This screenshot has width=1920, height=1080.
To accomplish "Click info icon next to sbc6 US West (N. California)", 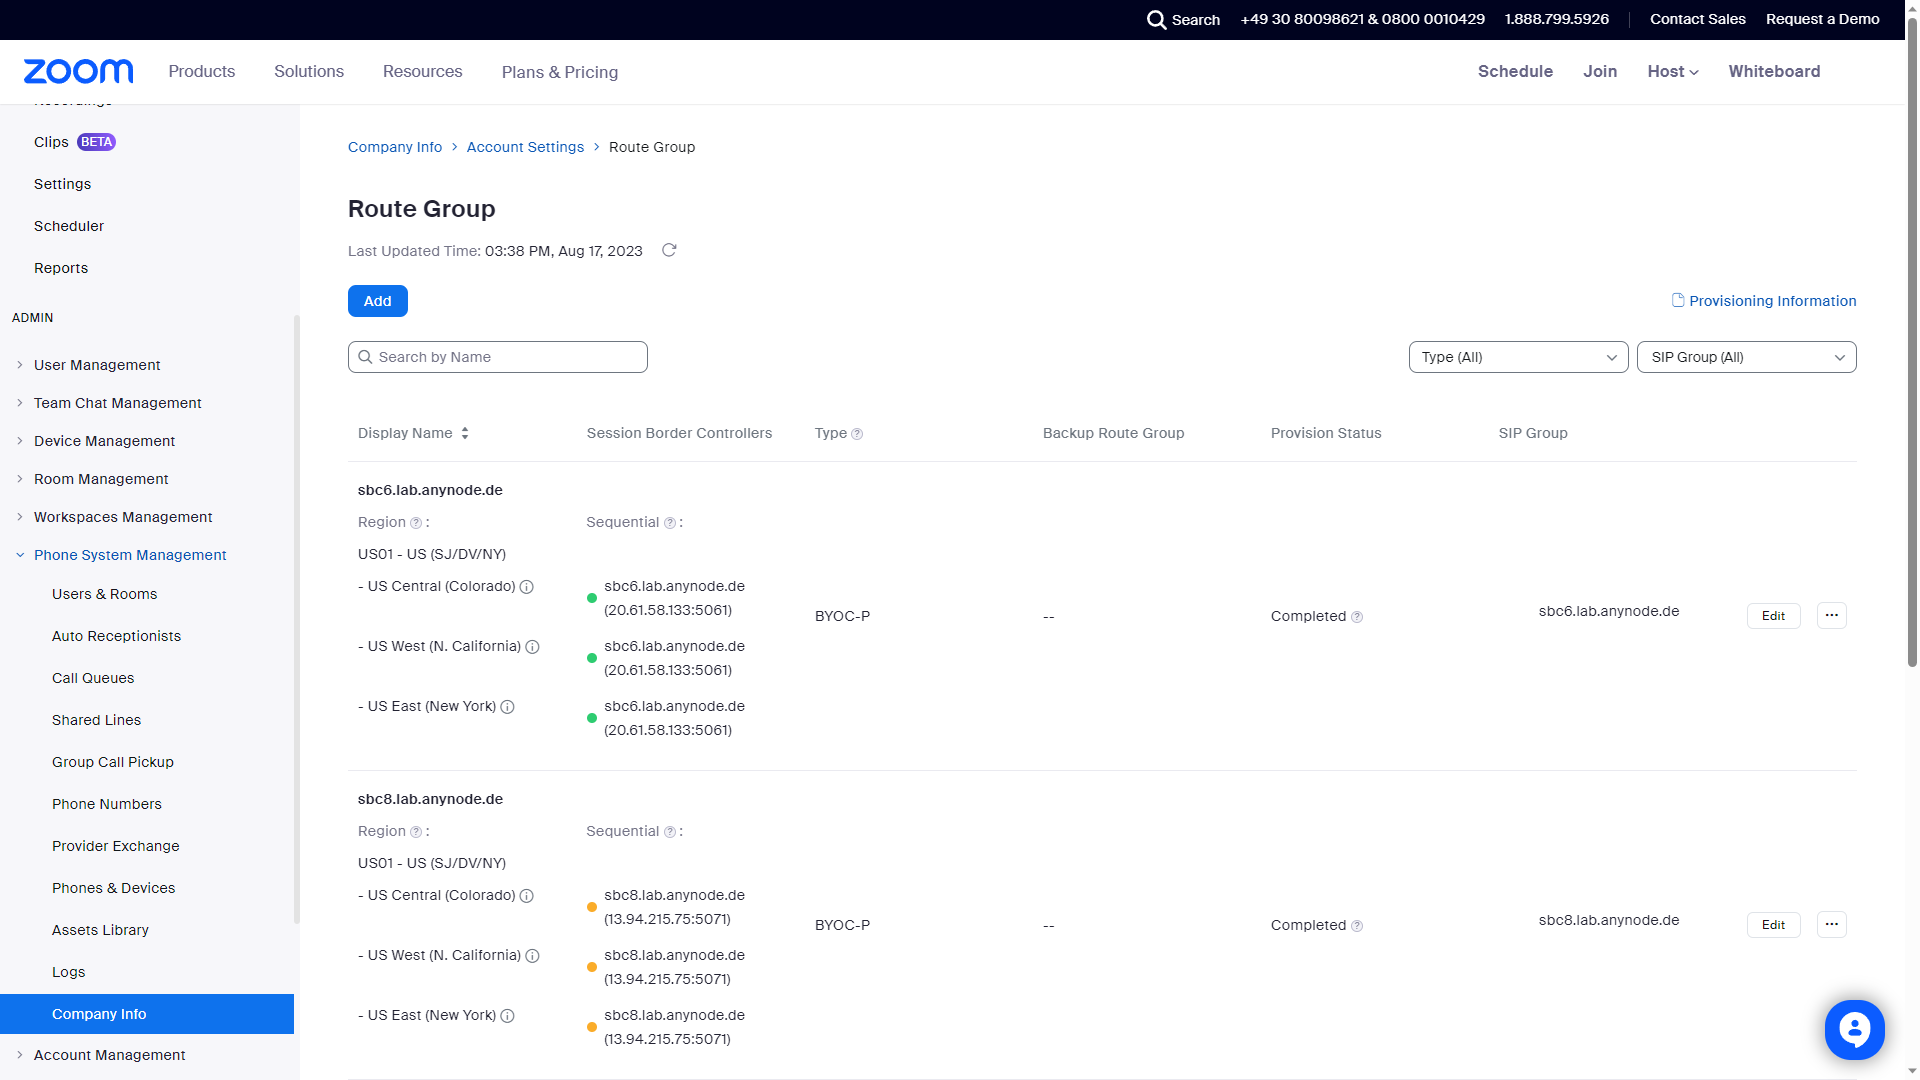I will pyautogui.click(x=533, y=647).
